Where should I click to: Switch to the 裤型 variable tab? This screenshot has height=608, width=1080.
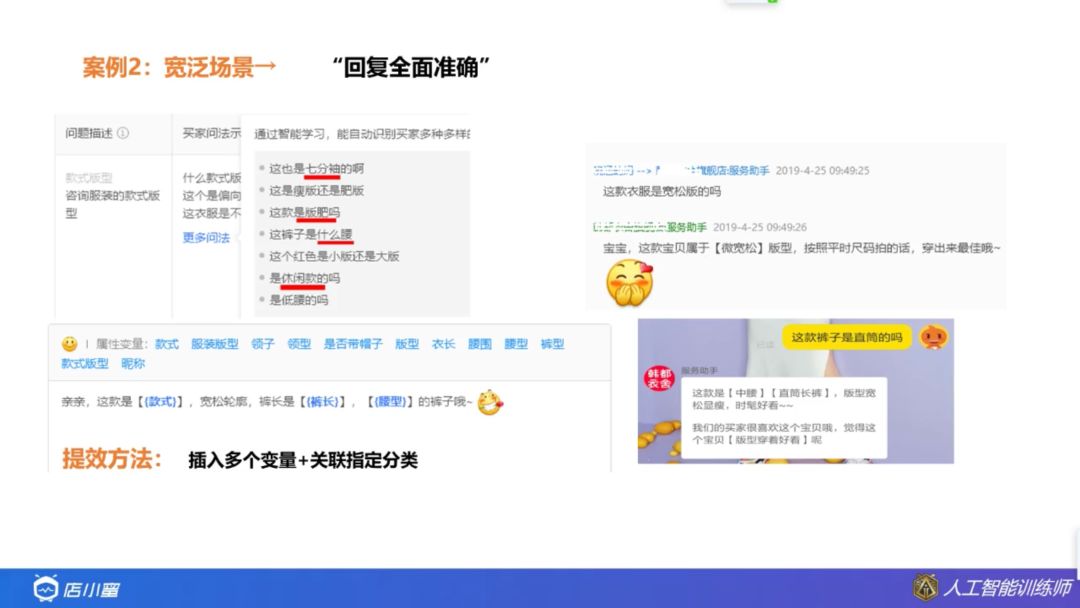tap(550, 344)
